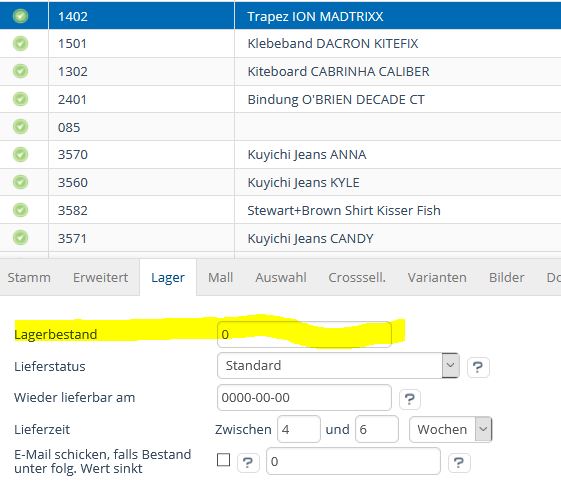
Task: Click green status icon for article 1501
Action: click(x=20, y=43)
